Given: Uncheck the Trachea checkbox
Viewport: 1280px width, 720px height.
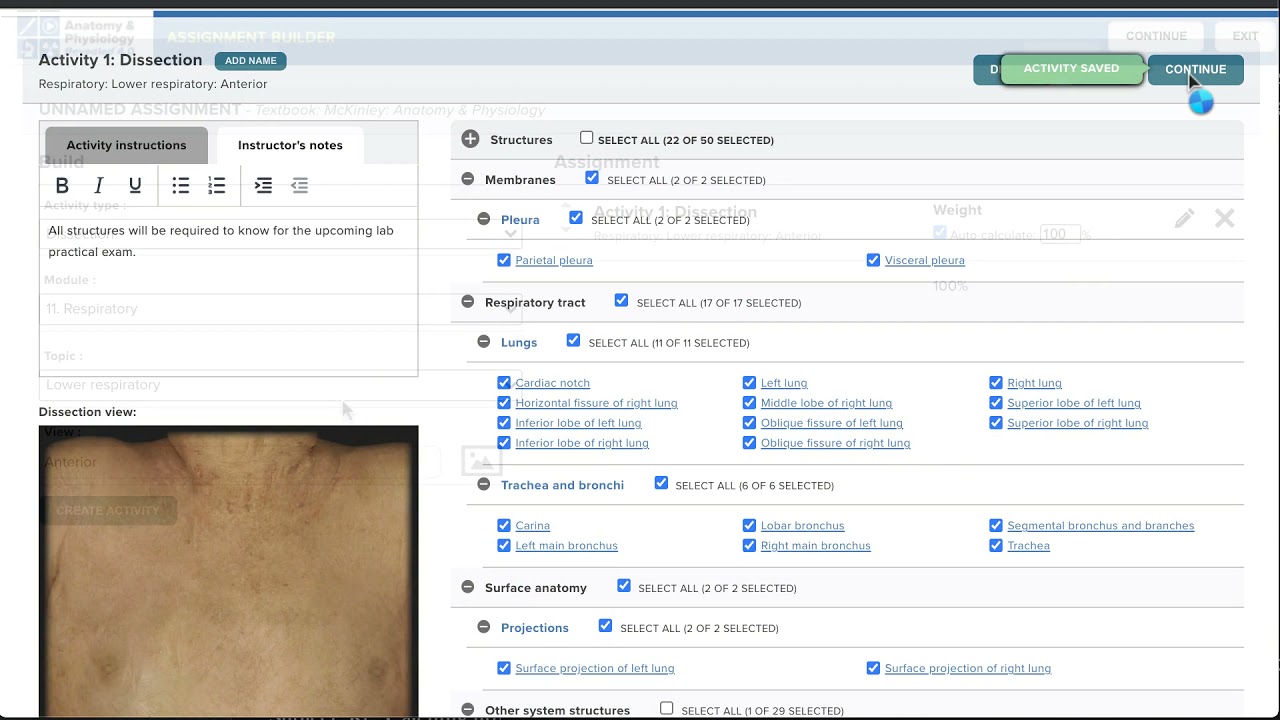Looking at the screenshot, I should tap(996, 546).
